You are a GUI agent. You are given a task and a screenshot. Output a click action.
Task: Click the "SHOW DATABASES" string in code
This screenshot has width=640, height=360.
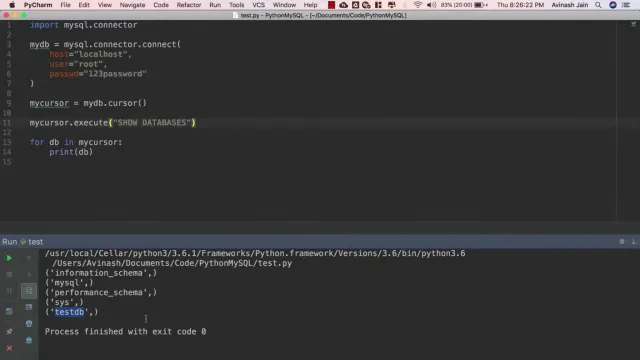coord(152,123)
